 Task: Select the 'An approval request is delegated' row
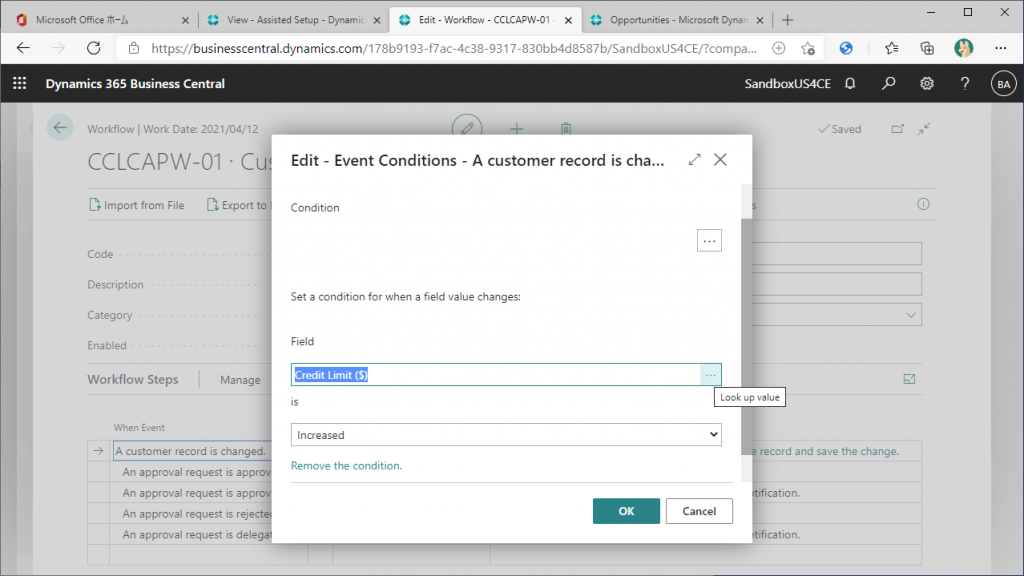coord(196,535)
